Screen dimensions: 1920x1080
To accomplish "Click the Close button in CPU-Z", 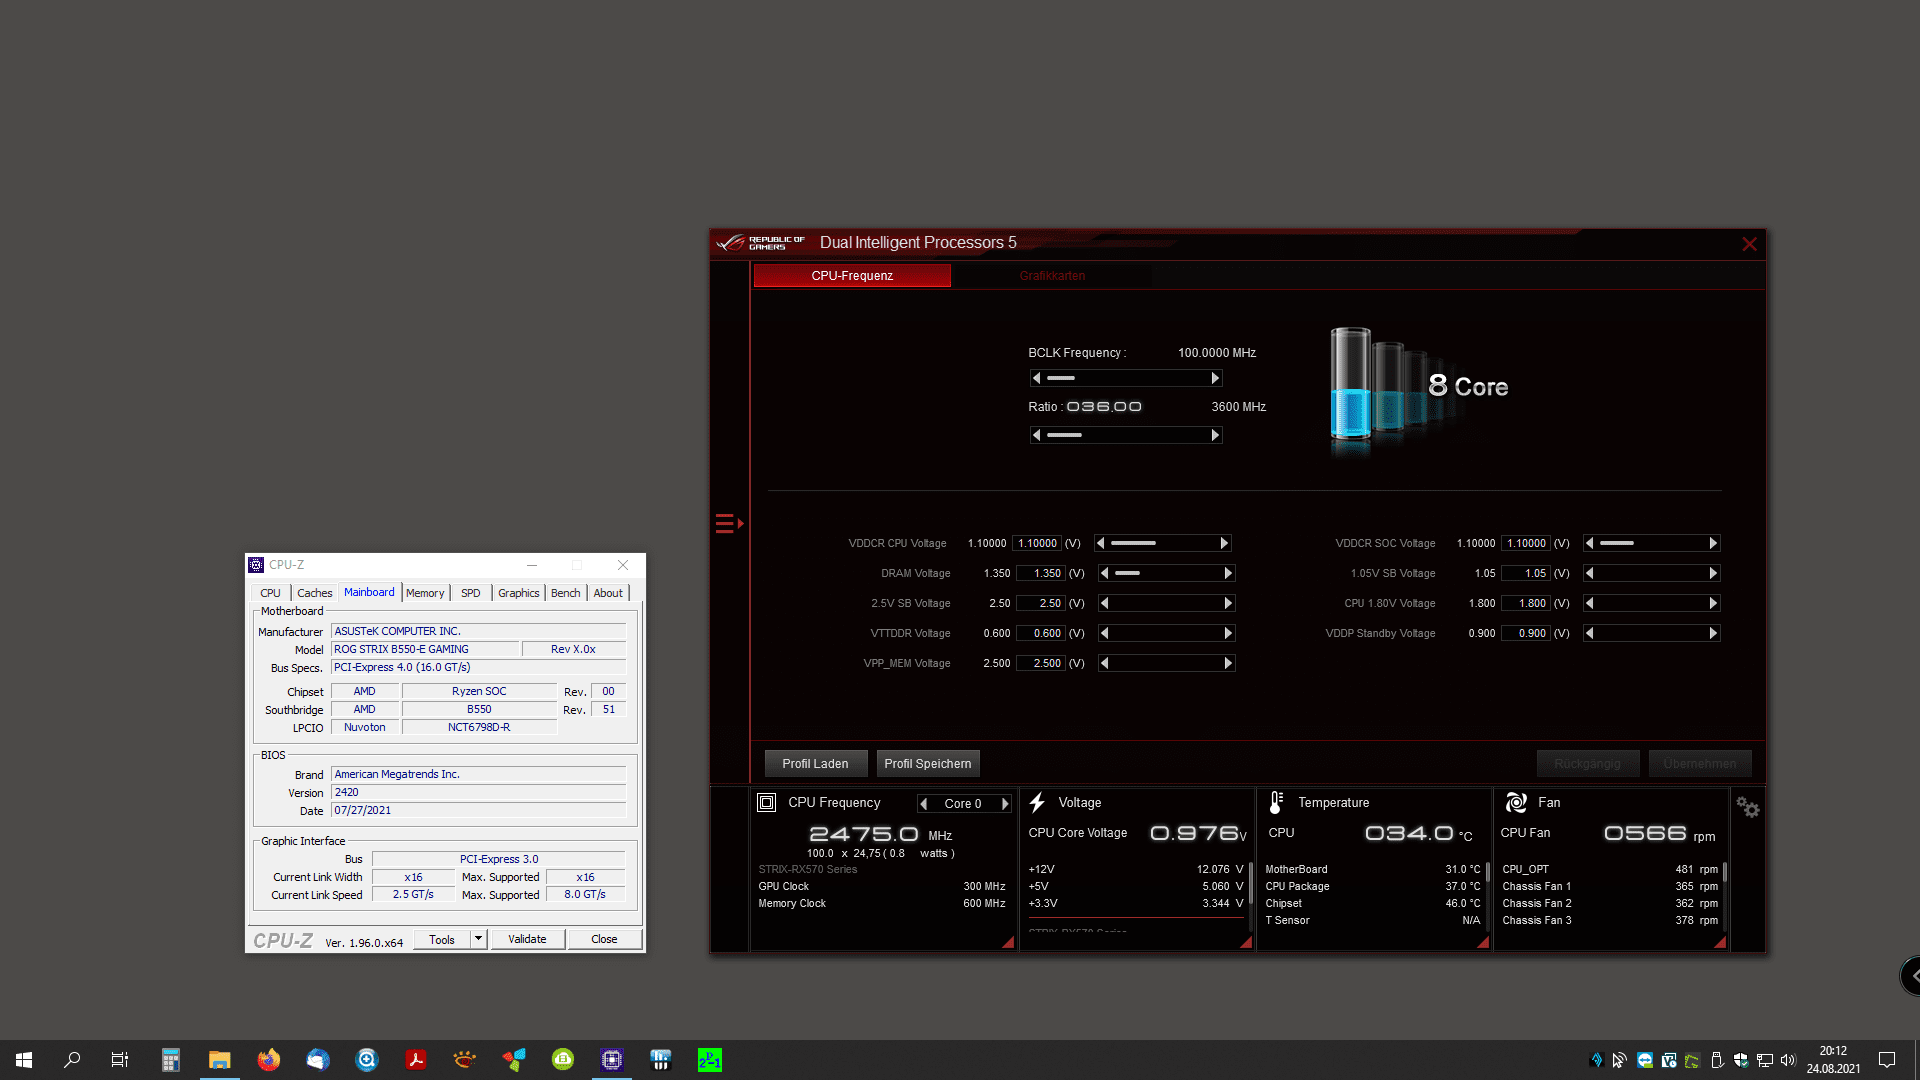I will (x=604, y=939).
